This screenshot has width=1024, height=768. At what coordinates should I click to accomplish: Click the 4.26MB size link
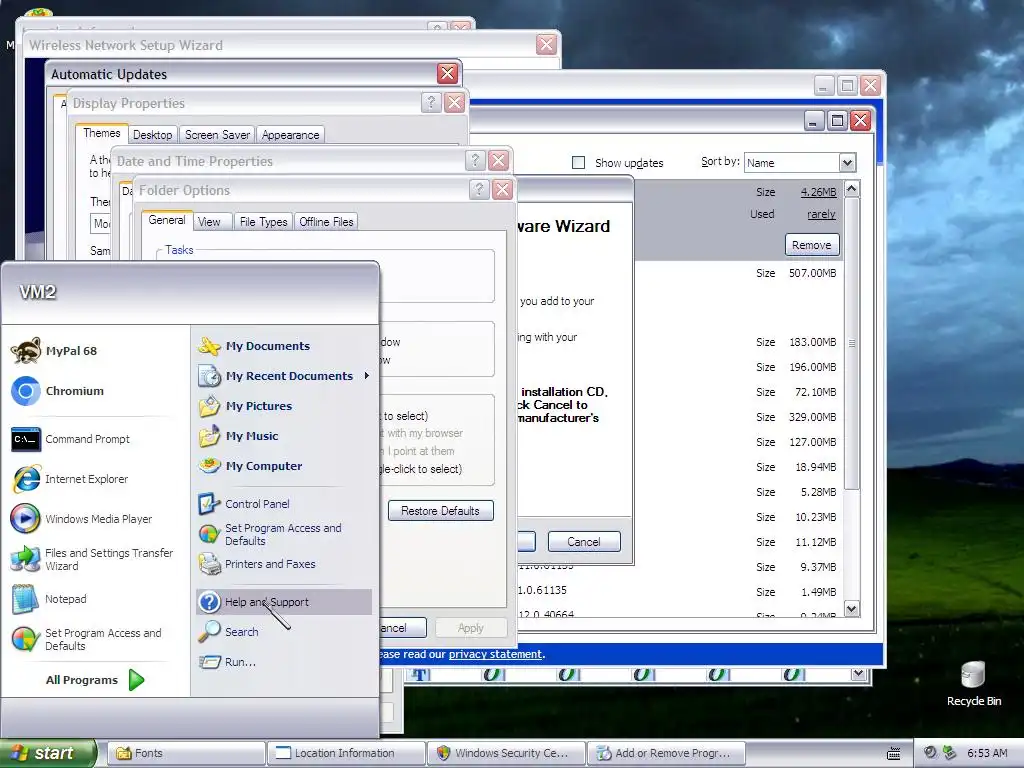818,192
